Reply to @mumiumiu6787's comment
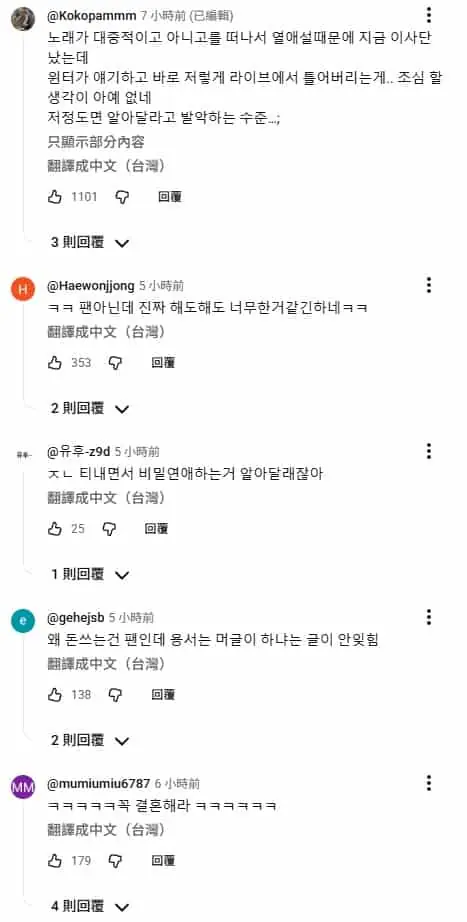Screen dimensions: 467x922 (x=164, y=861)
